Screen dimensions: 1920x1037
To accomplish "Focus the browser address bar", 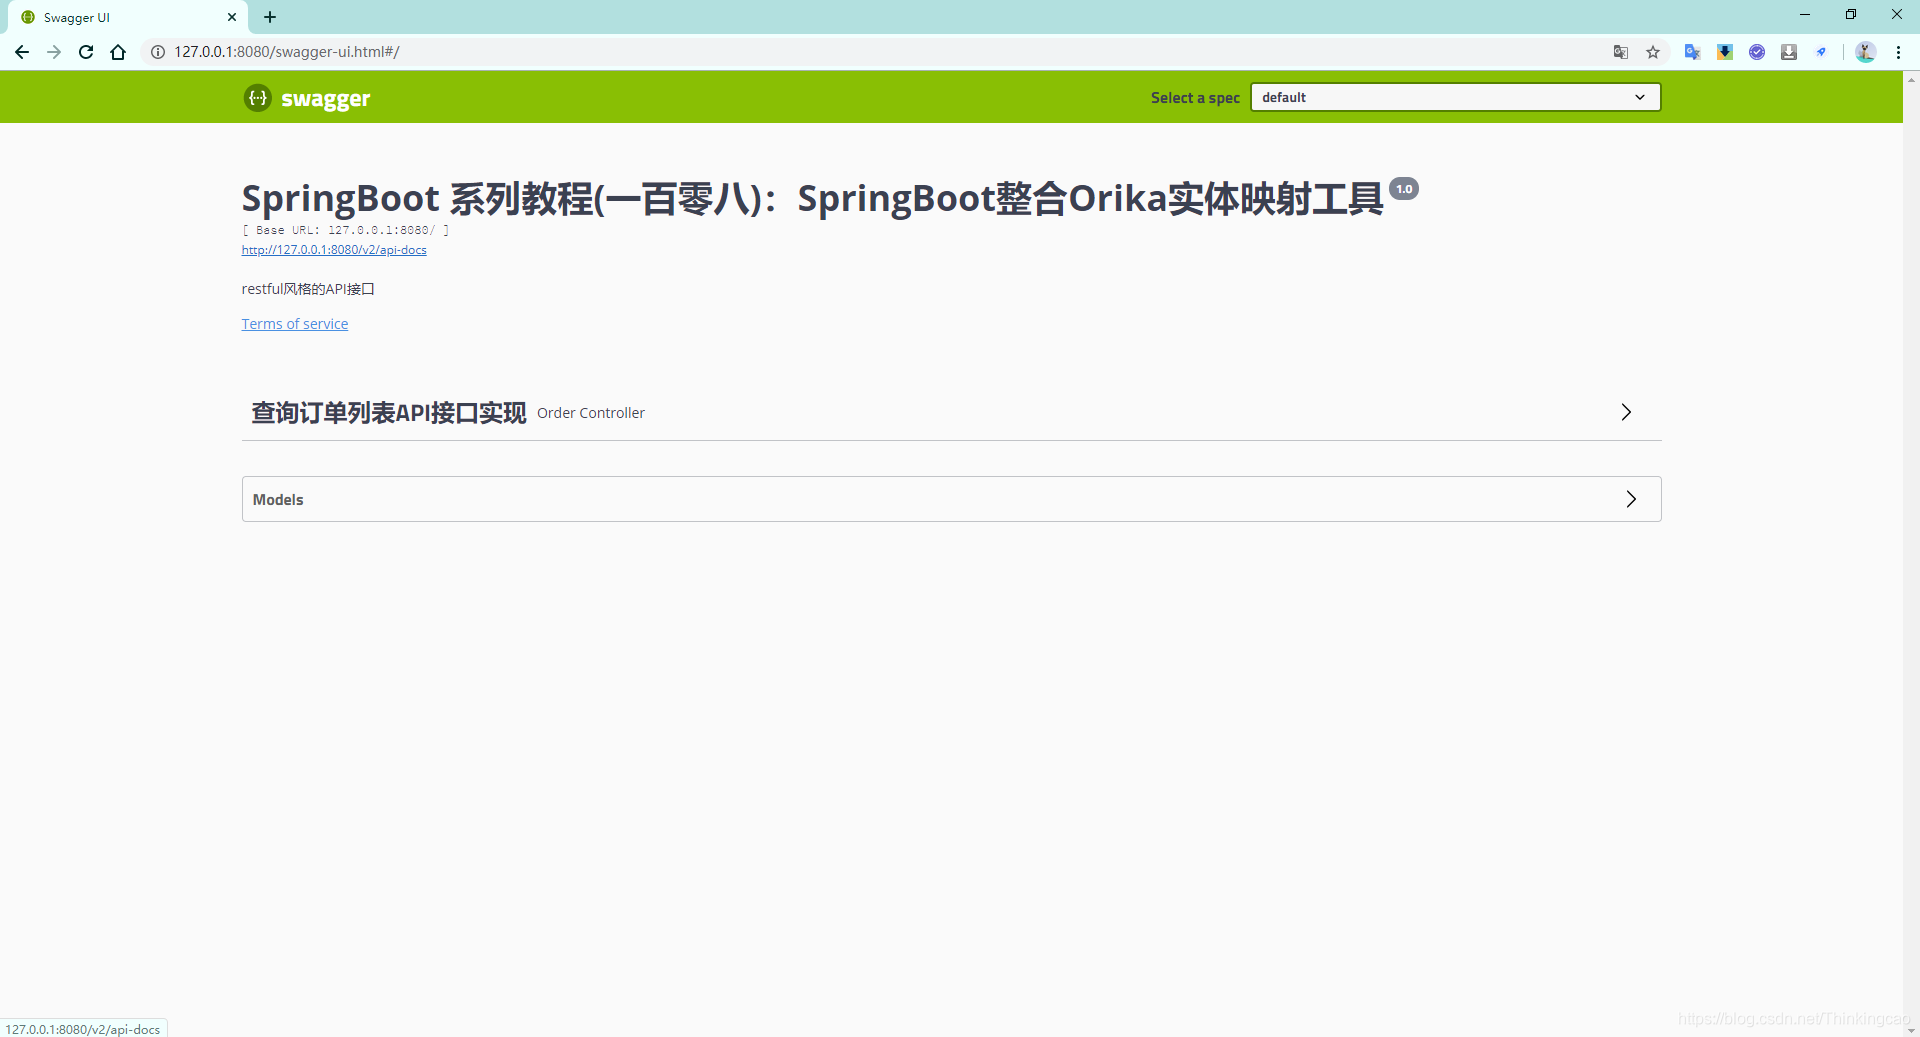I will [880, 52].
